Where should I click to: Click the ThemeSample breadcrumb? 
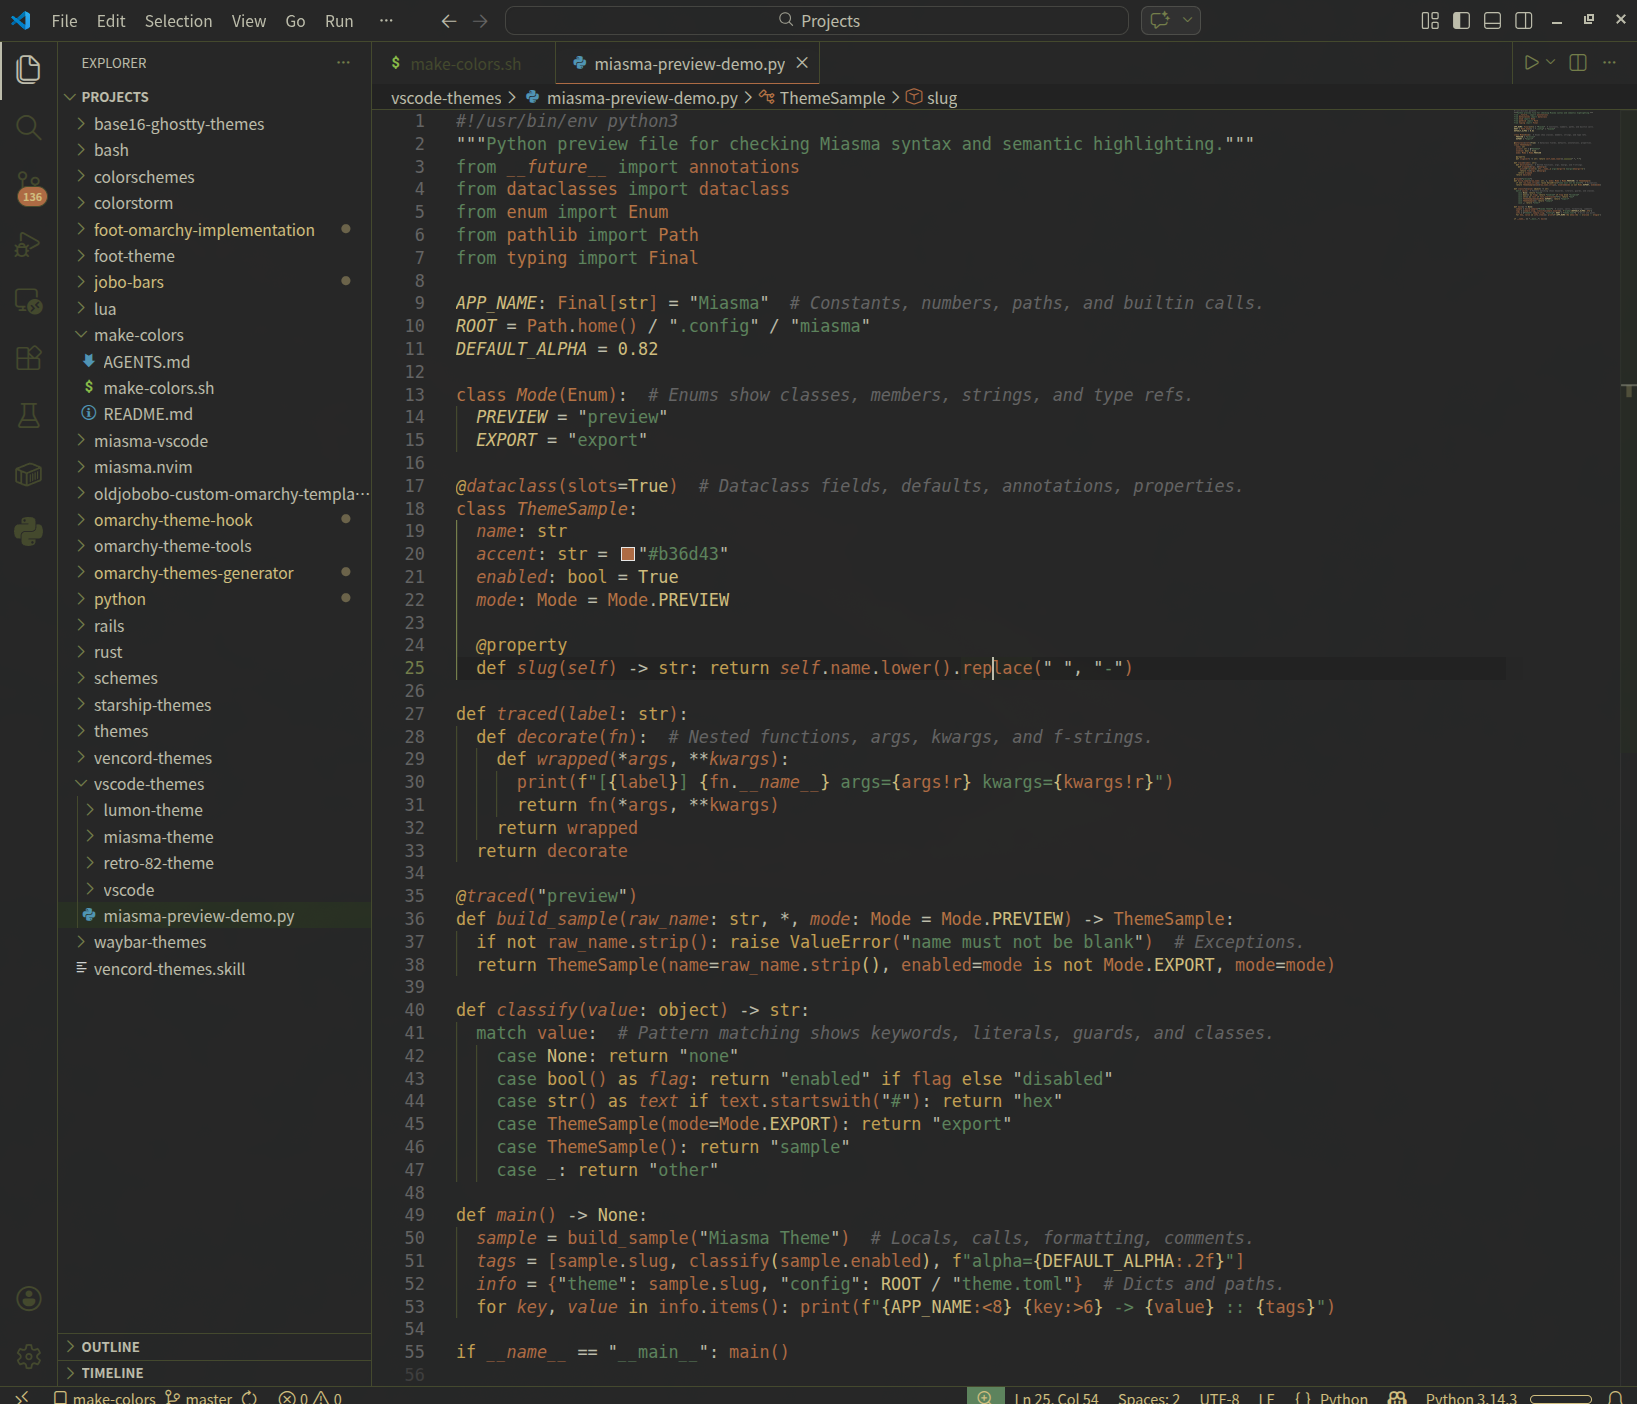(x=832, y=98)
